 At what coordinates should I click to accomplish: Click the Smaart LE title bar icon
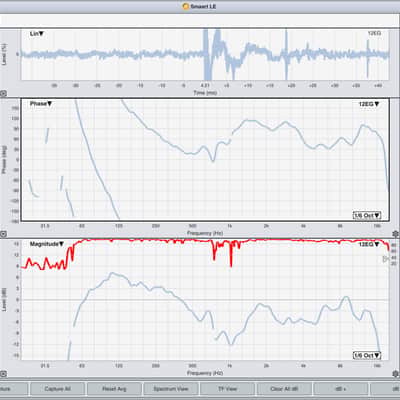[186, 6]
